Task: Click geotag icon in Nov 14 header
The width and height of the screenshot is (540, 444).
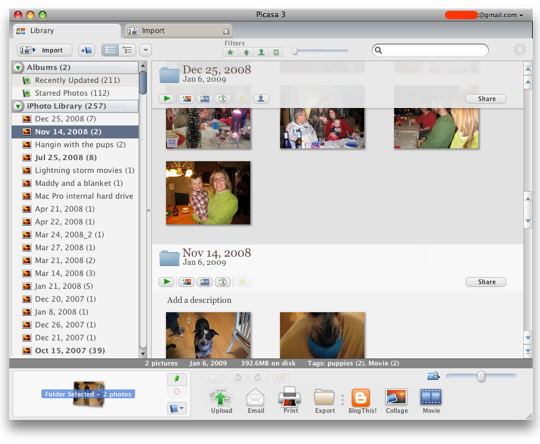Action: [223, 282]
